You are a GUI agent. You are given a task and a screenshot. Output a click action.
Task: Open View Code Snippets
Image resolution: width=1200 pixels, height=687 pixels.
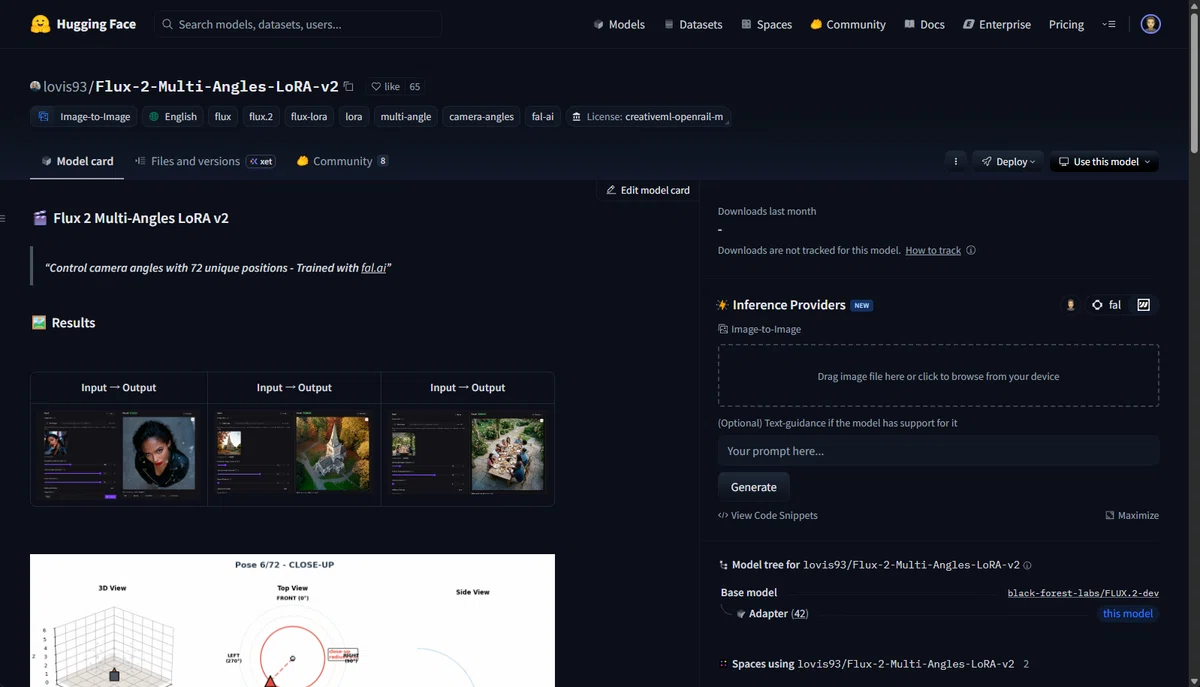768,515
